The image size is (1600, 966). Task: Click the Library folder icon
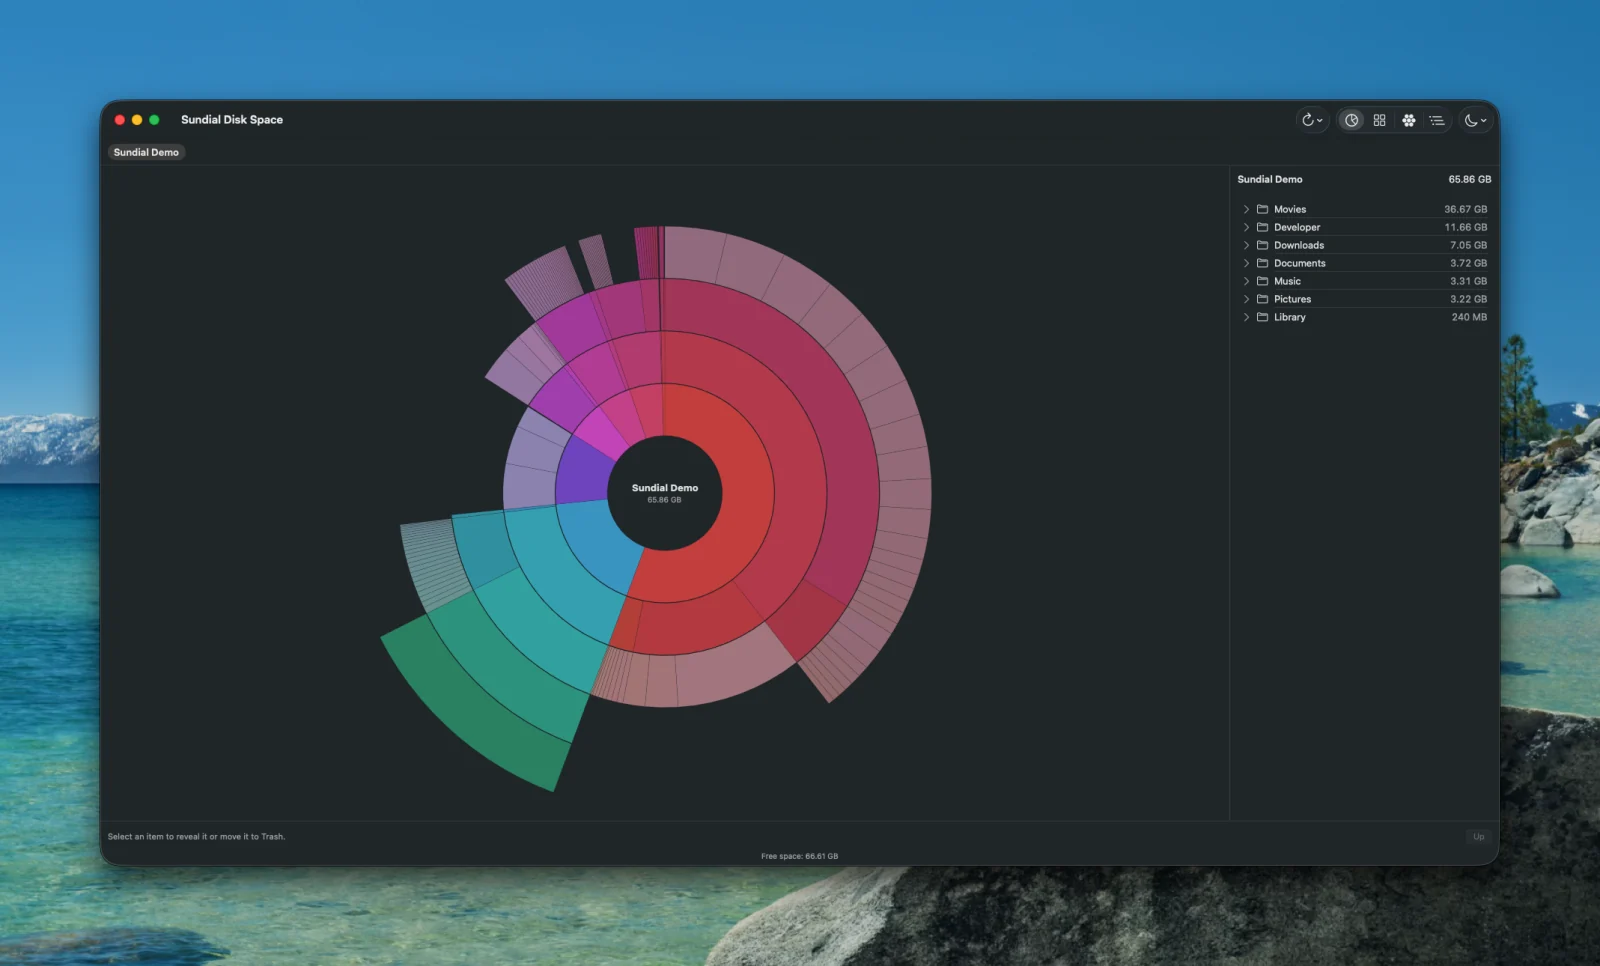click(x=1262, y=317)
